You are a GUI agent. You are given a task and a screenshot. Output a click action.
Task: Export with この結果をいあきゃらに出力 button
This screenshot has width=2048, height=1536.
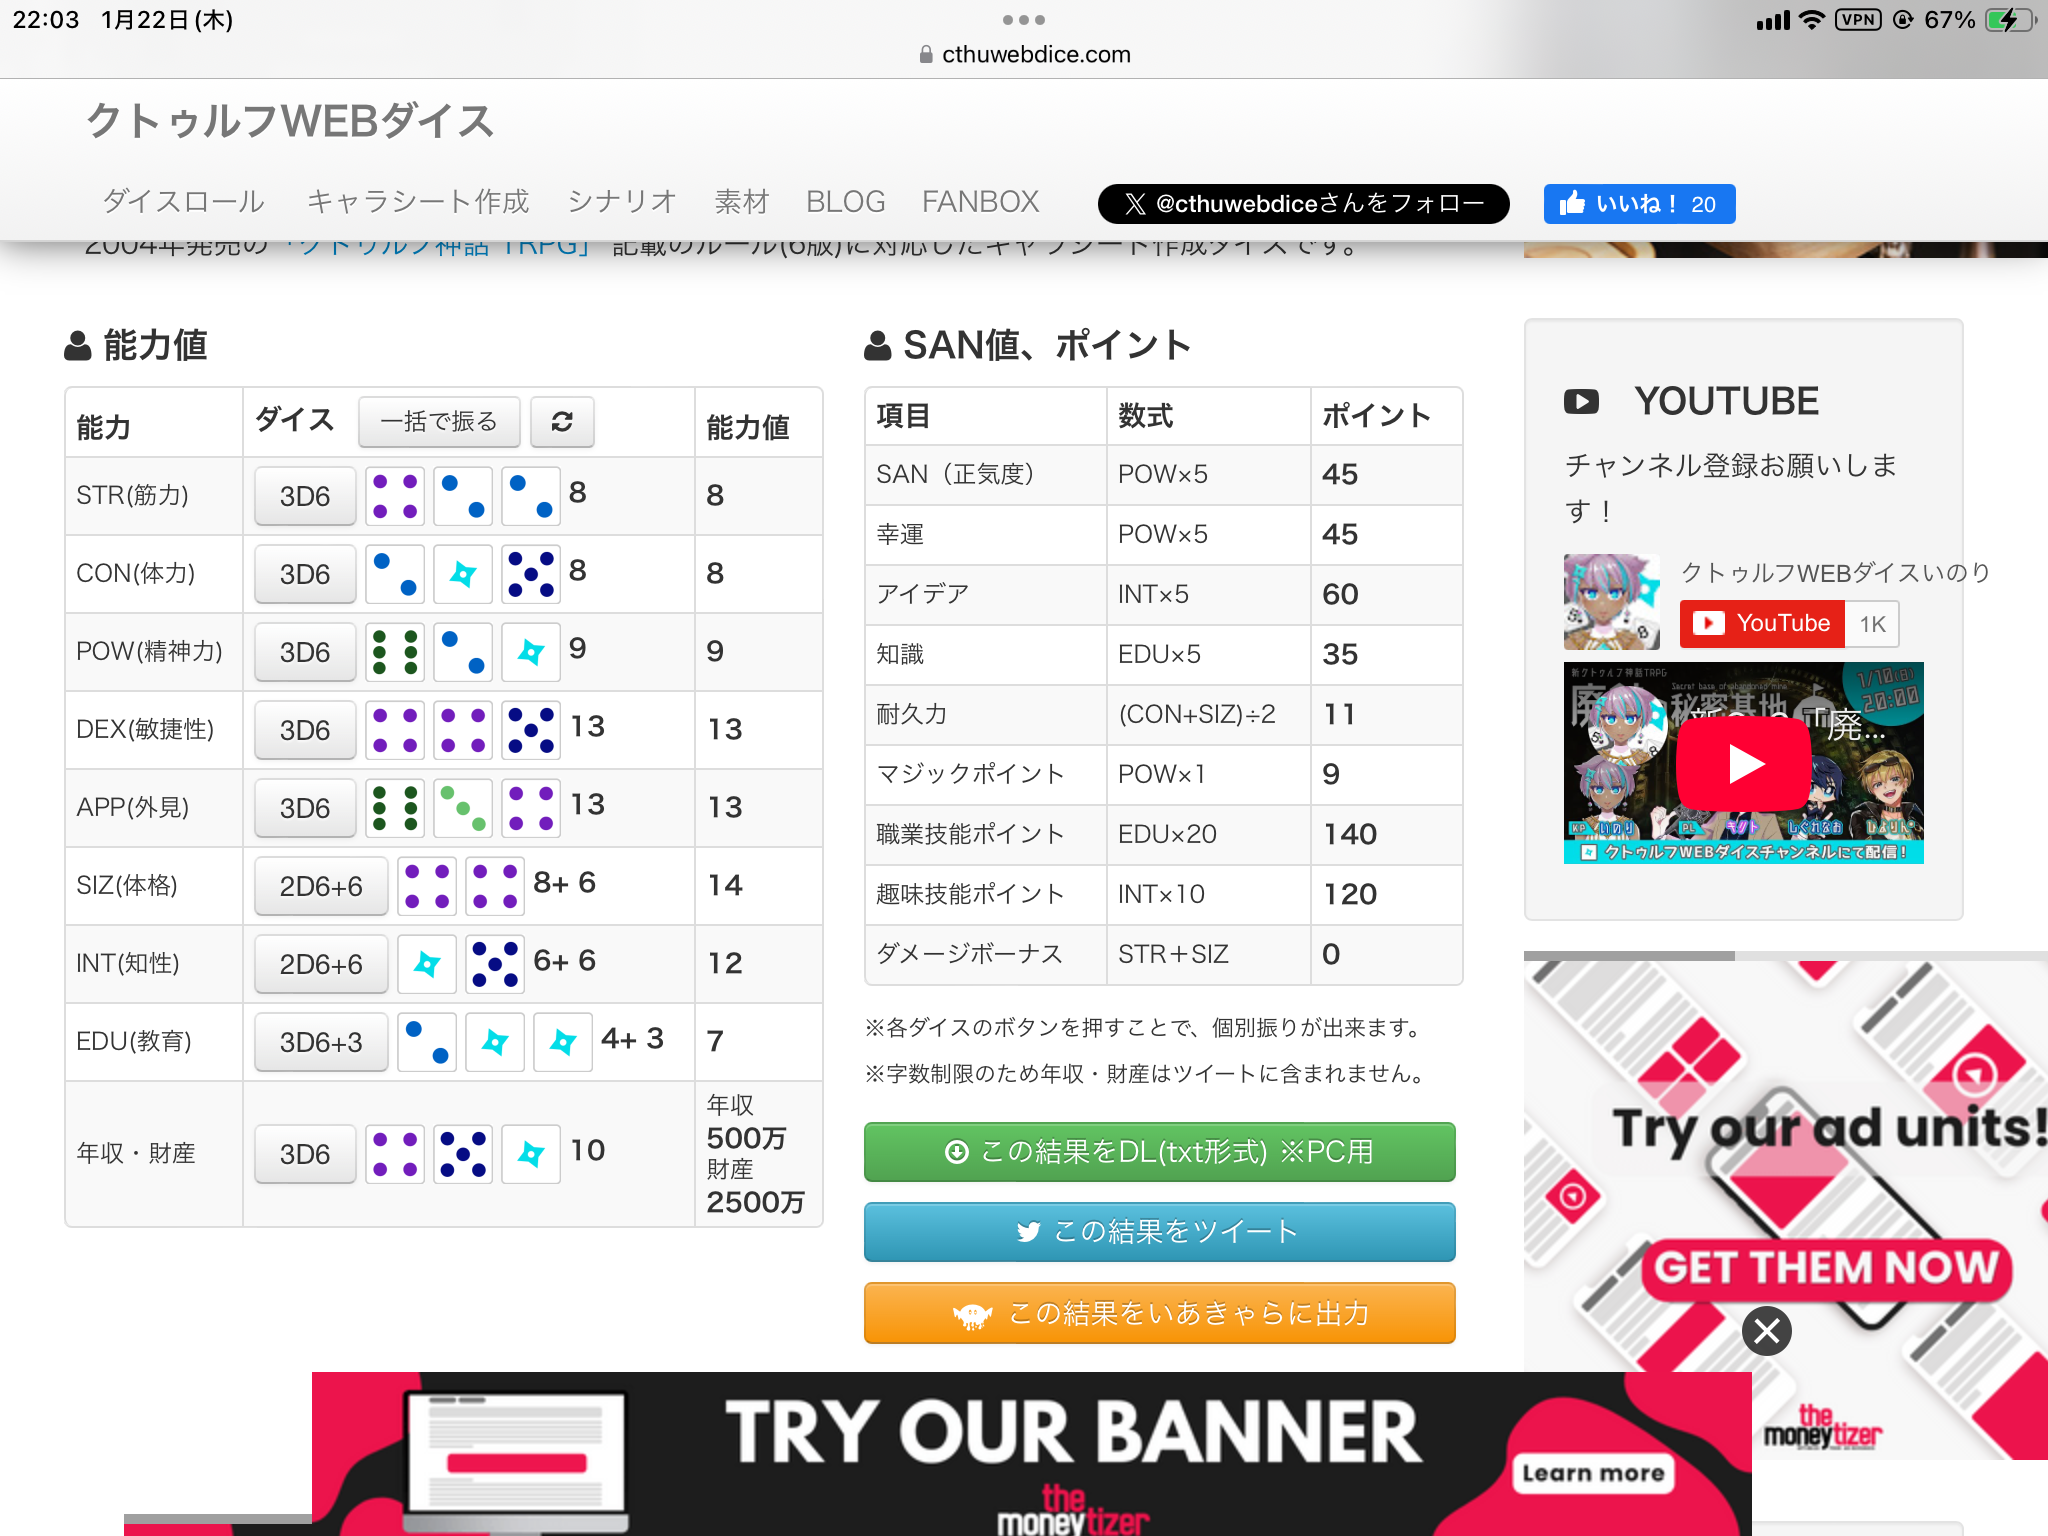[1159, 1313]
